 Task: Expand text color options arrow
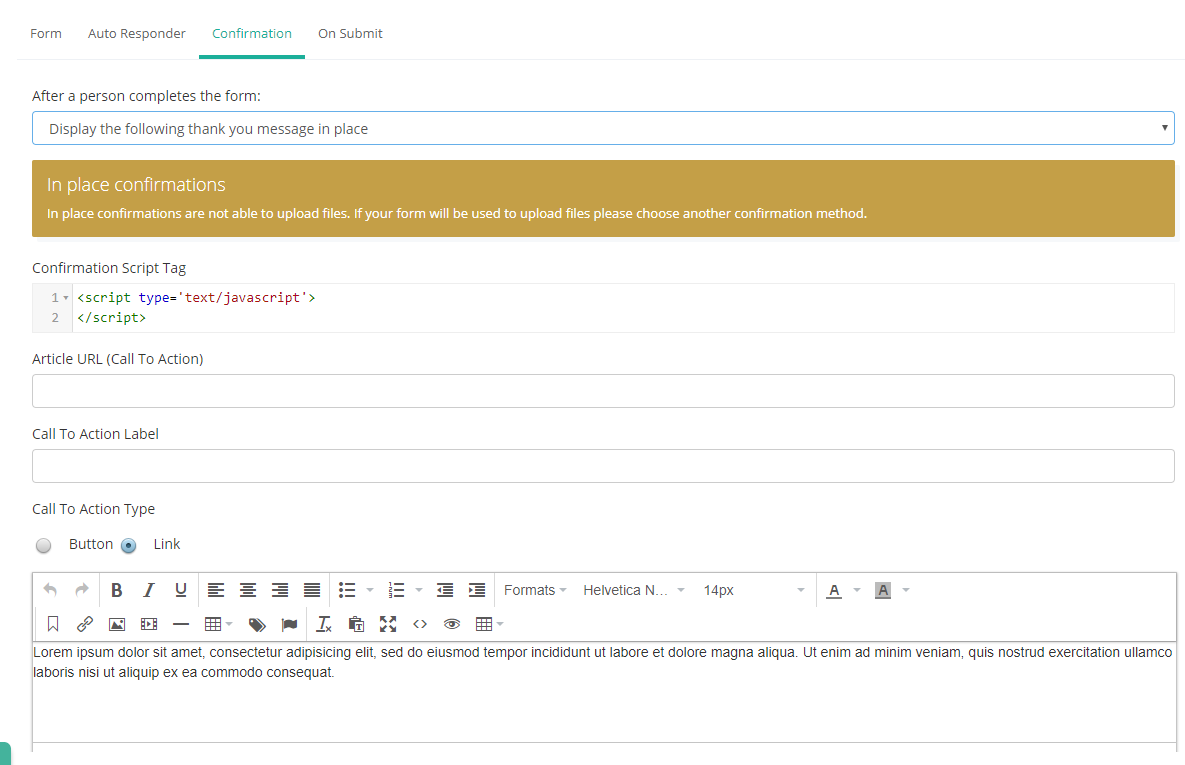856,590
